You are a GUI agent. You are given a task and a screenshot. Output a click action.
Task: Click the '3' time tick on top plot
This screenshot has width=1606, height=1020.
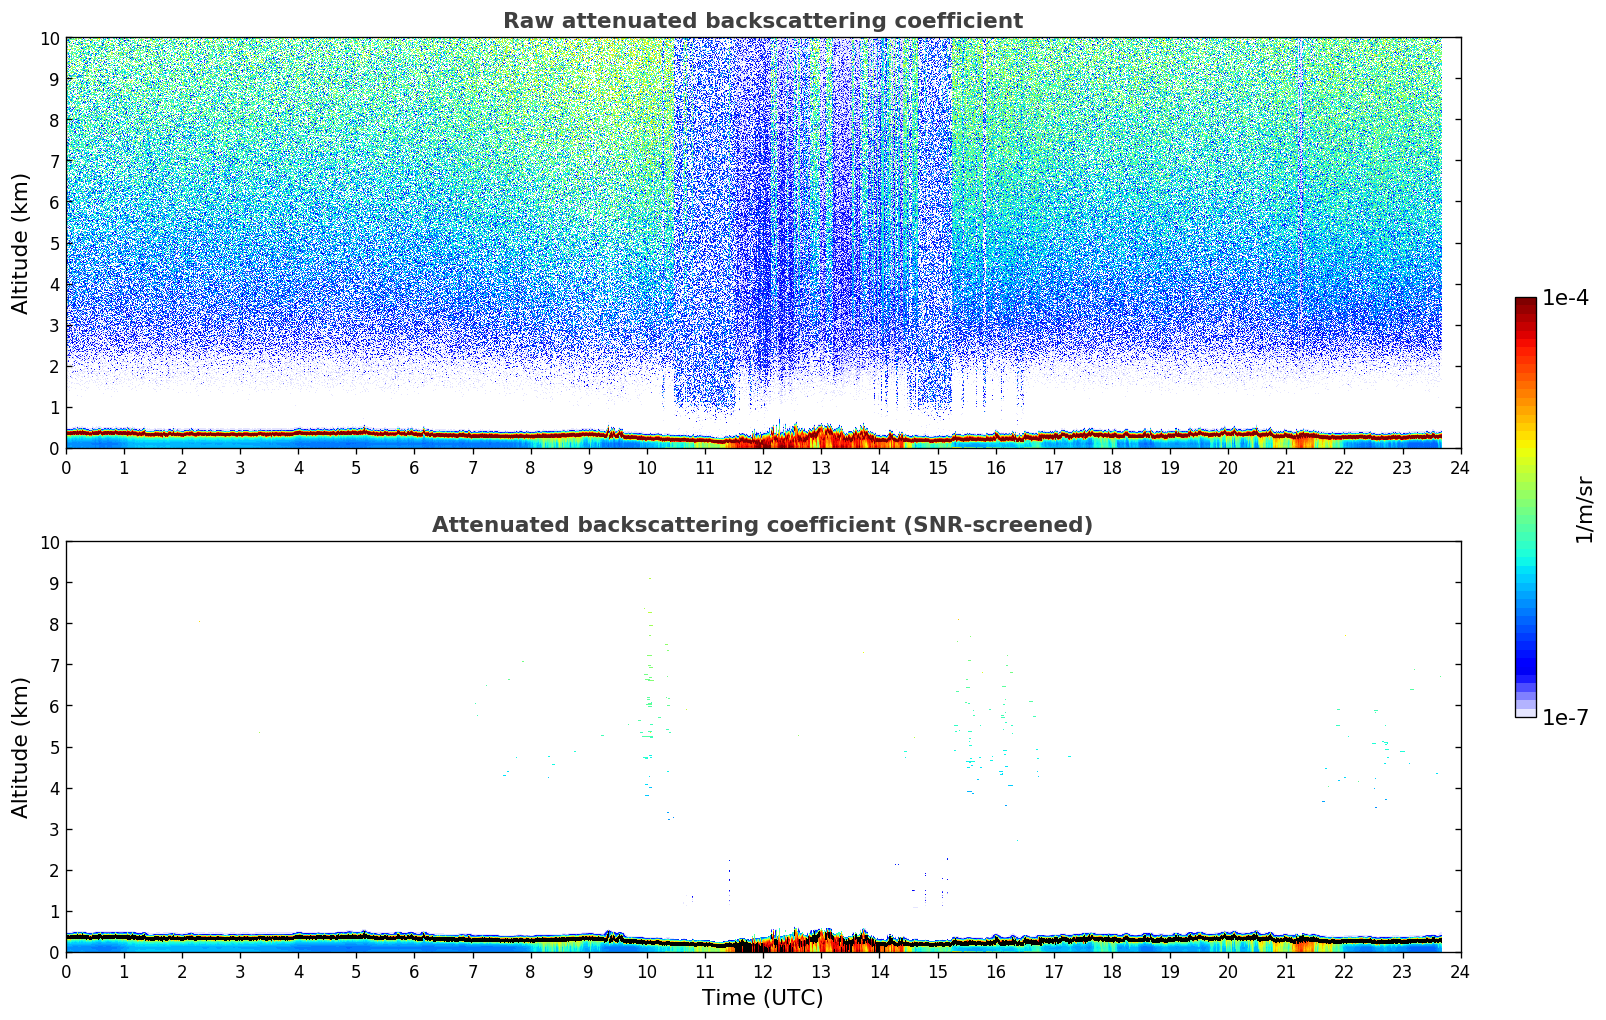(x=241, y=468)
